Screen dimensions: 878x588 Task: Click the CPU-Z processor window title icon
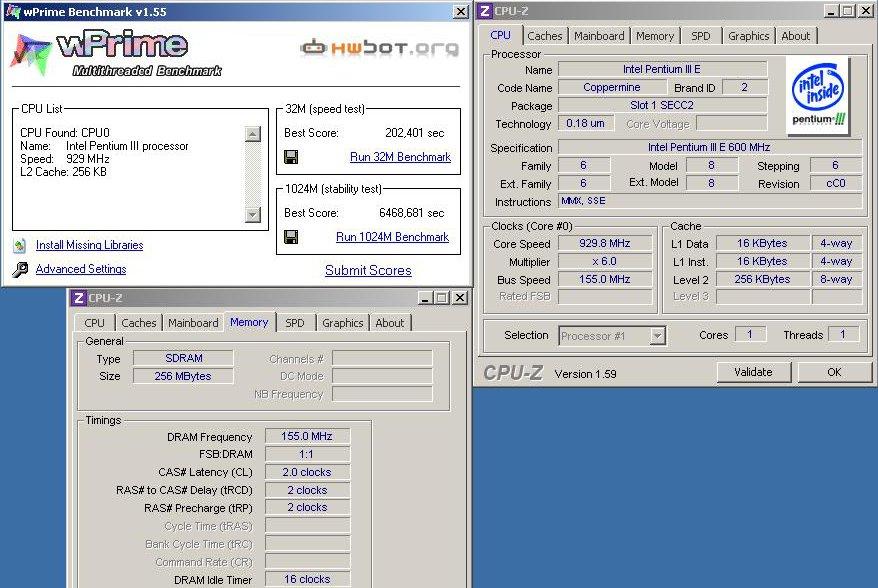485,11
